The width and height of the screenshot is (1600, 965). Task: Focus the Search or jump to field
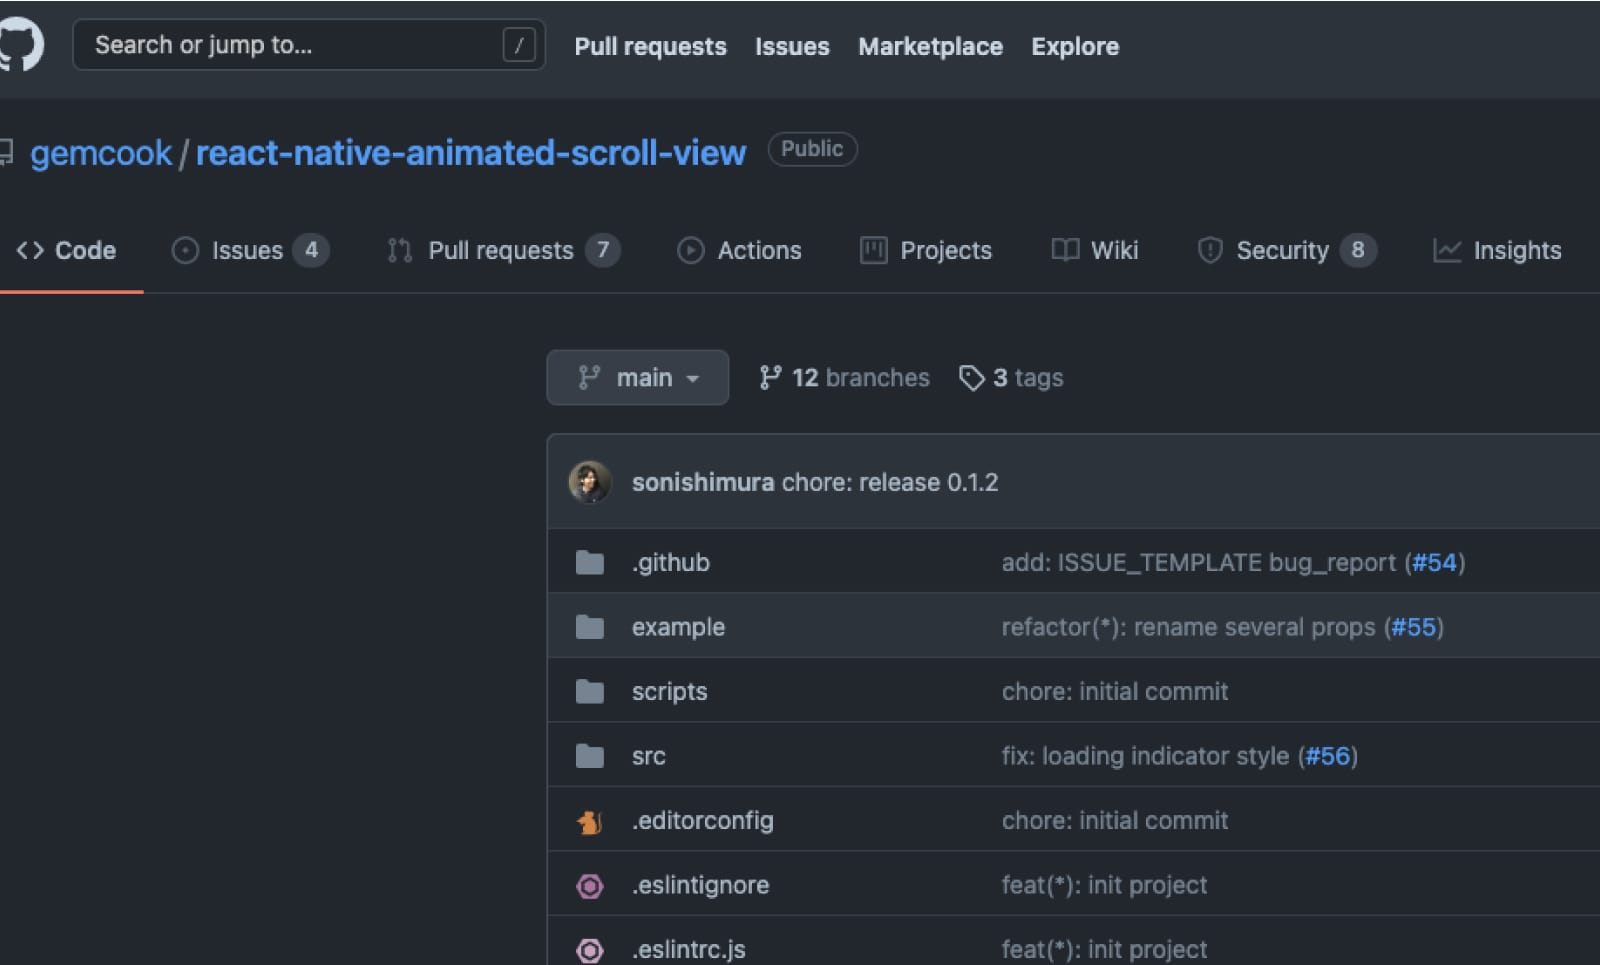tap(308, 45)
